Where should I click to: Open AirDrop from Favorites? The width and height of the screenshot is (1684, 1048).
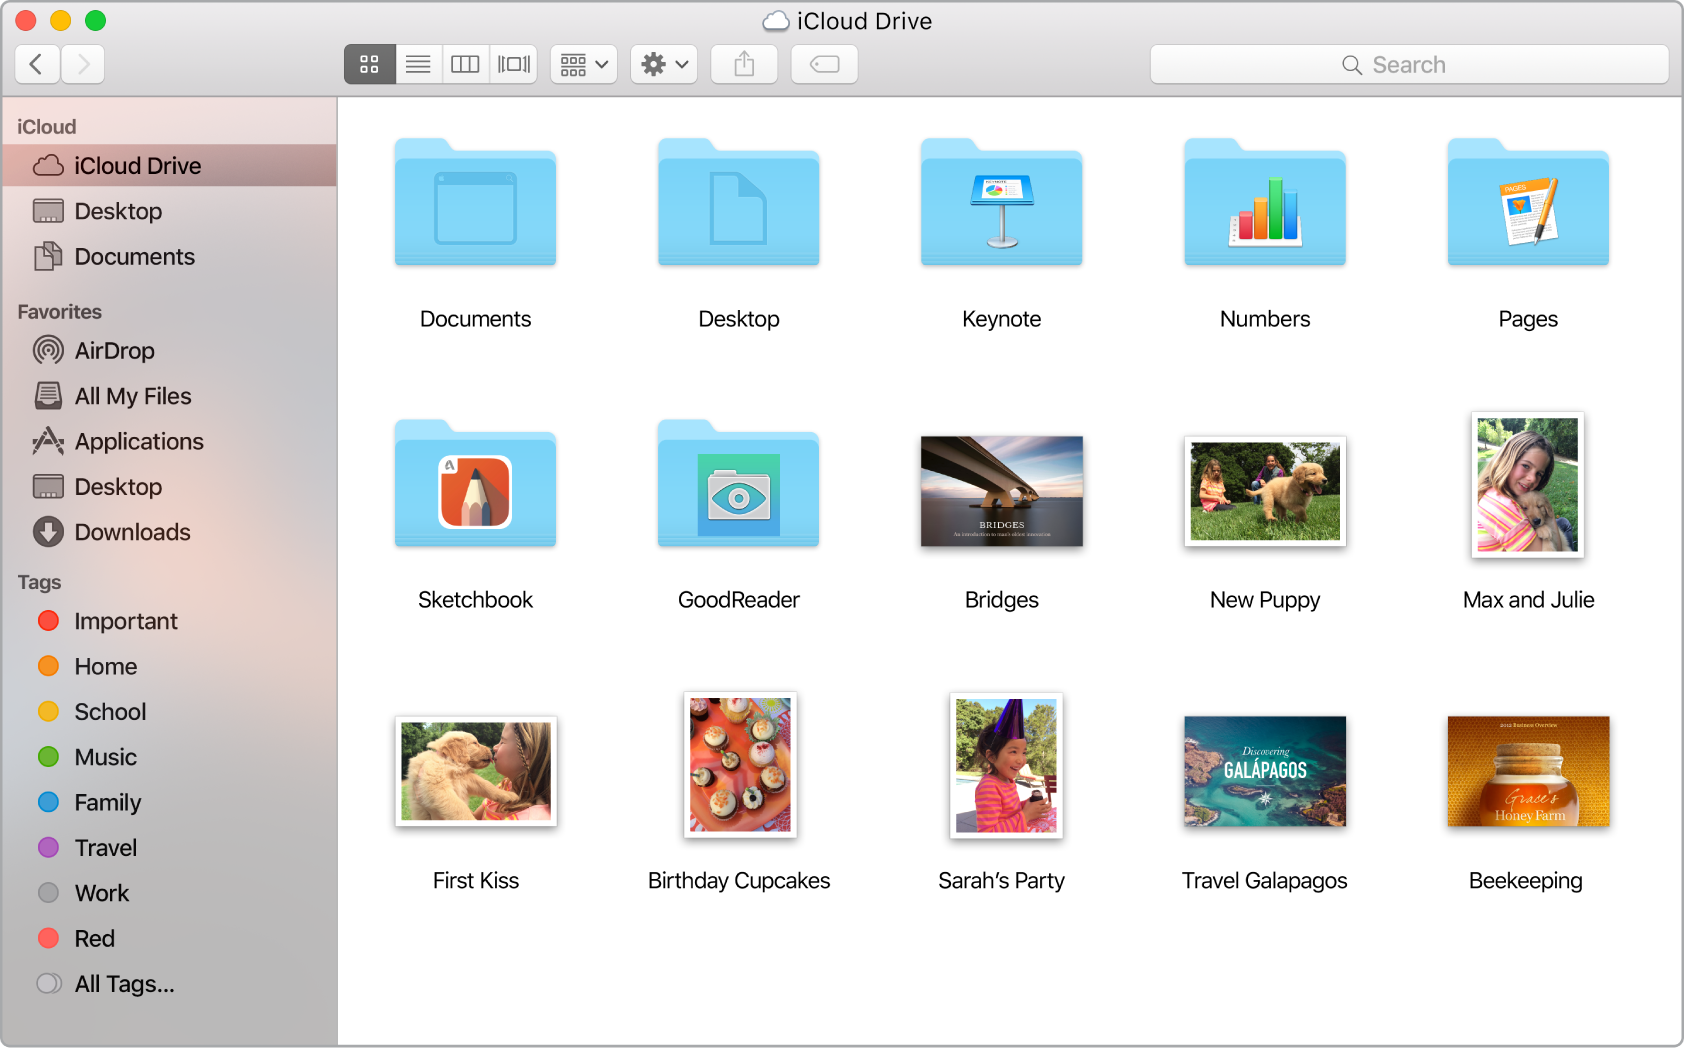[169, 351]
